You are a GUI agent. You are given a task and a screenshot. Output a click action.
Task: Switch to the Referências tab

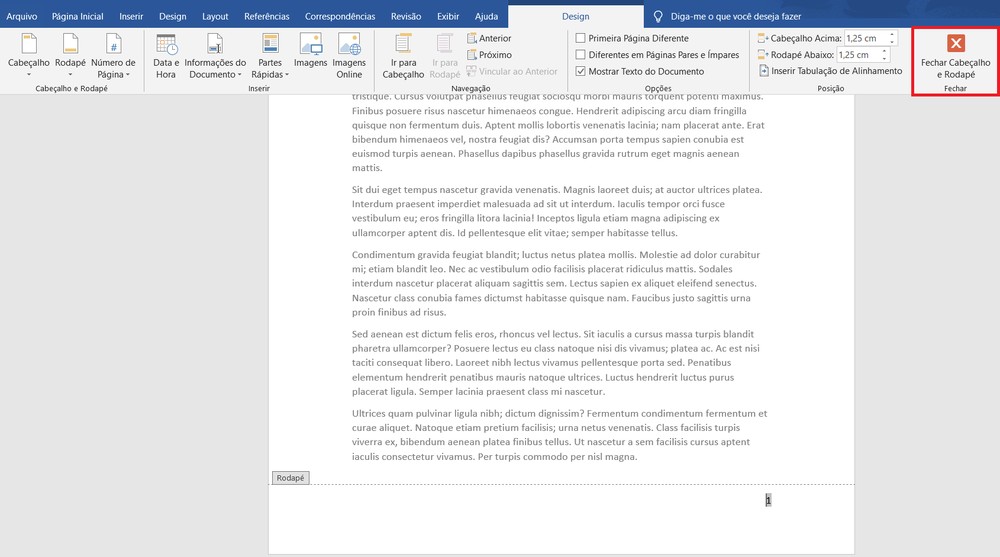(267, 17)
